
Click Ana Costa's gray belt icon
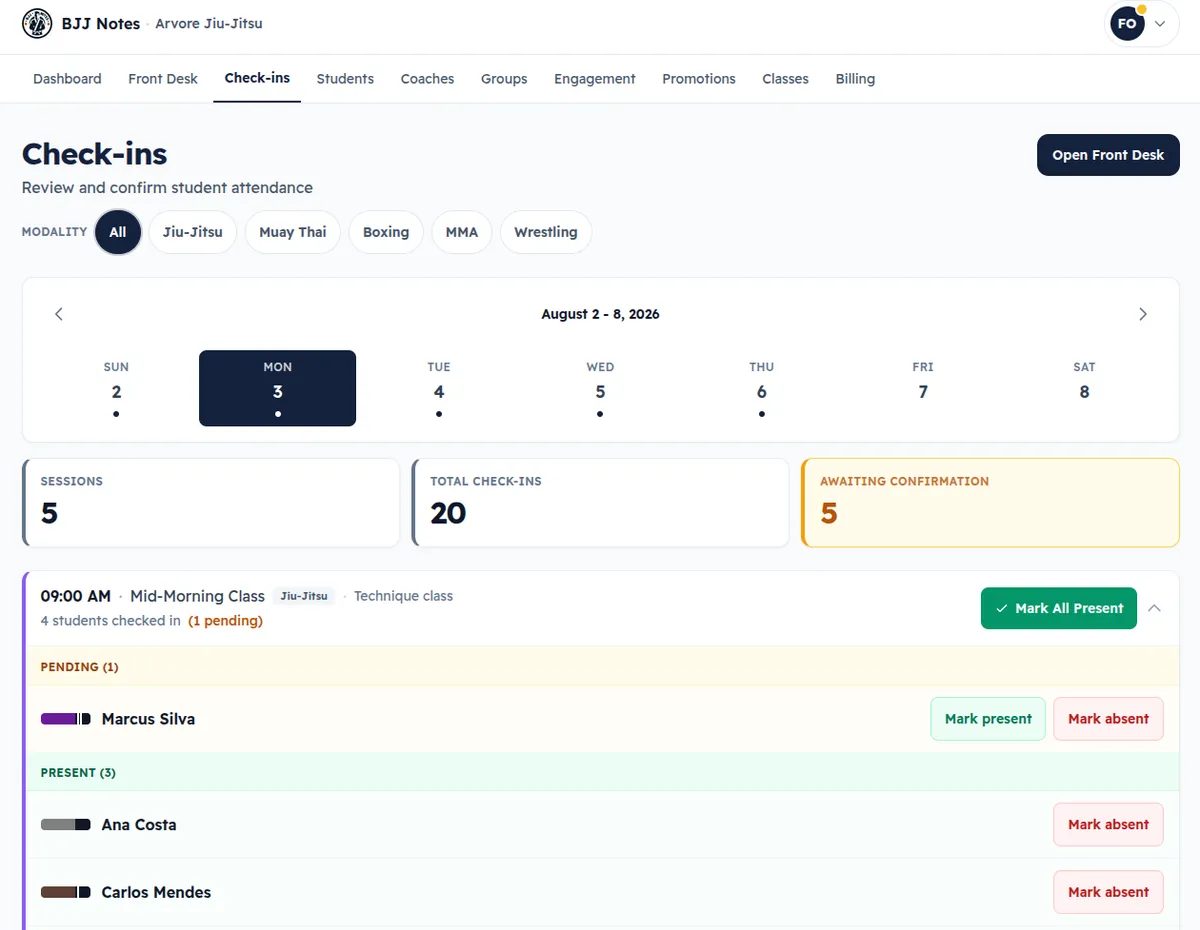66,825
